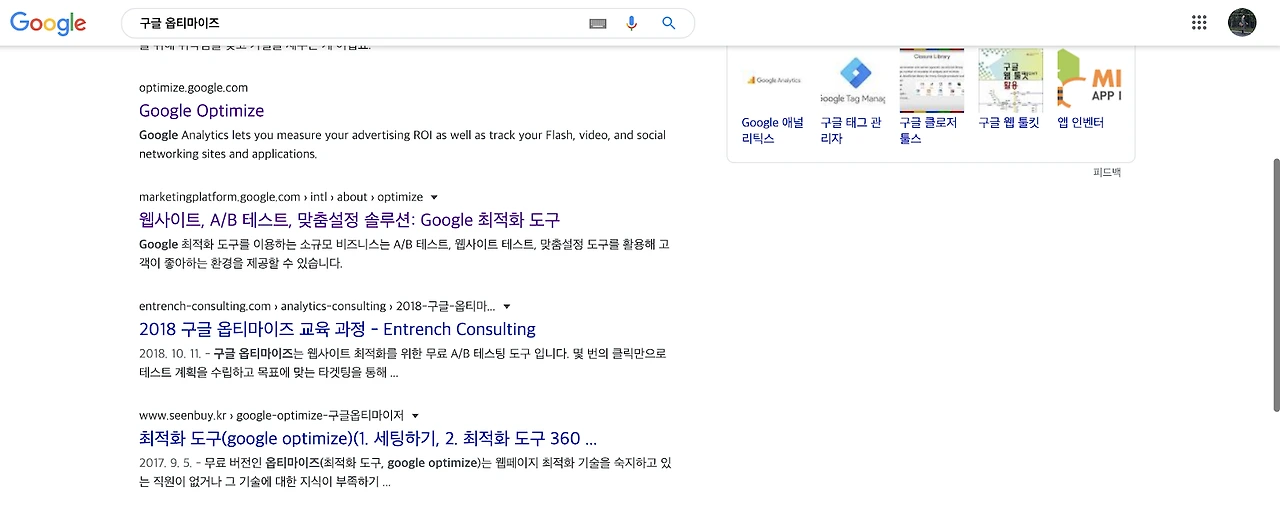The image size is (1280, 506).
Task: Click the entrench-consulting.com breadcrumb URL
Action: (x=317, y=306)
